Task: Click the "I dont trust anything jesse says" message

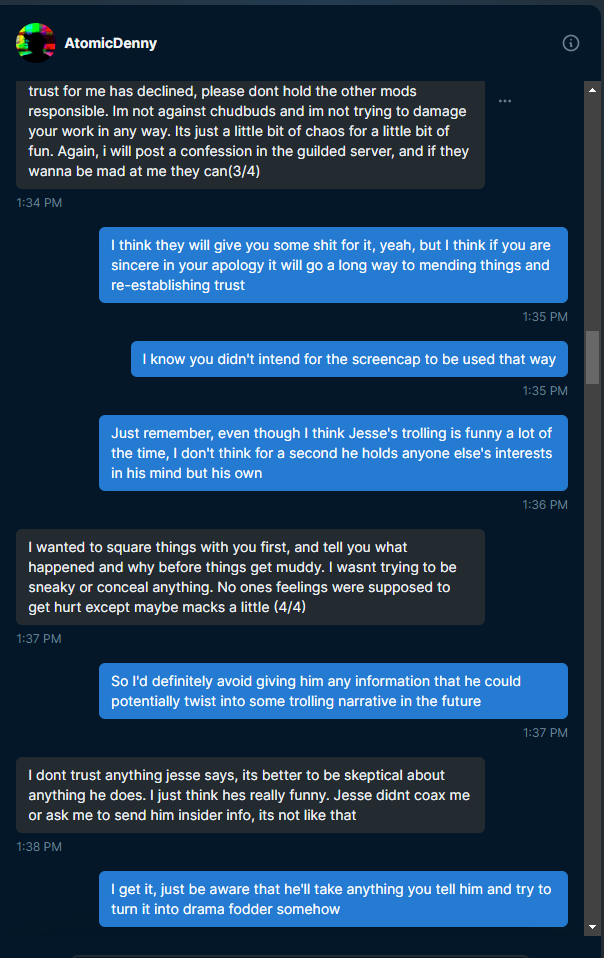Action: pyautogui.click(x=250, y=795)
